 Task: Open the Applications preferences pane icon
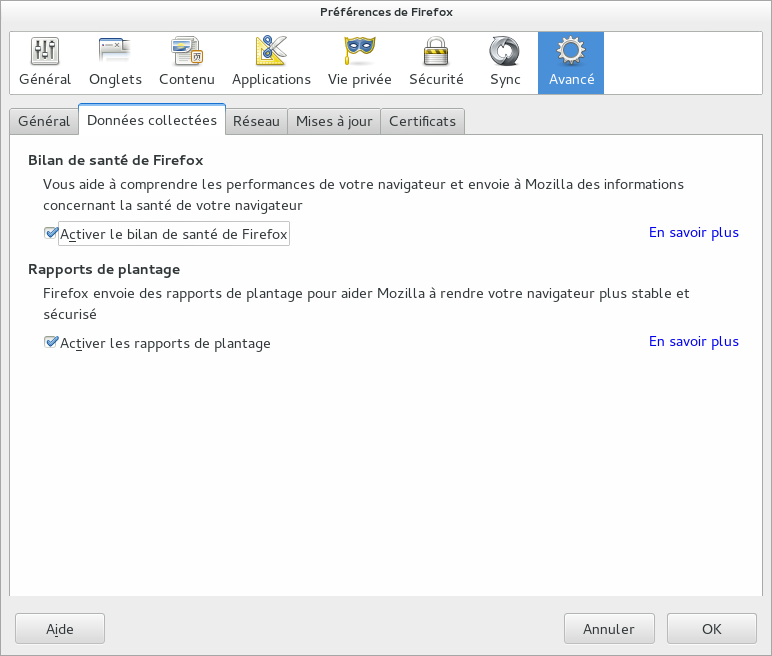[271, 51]
